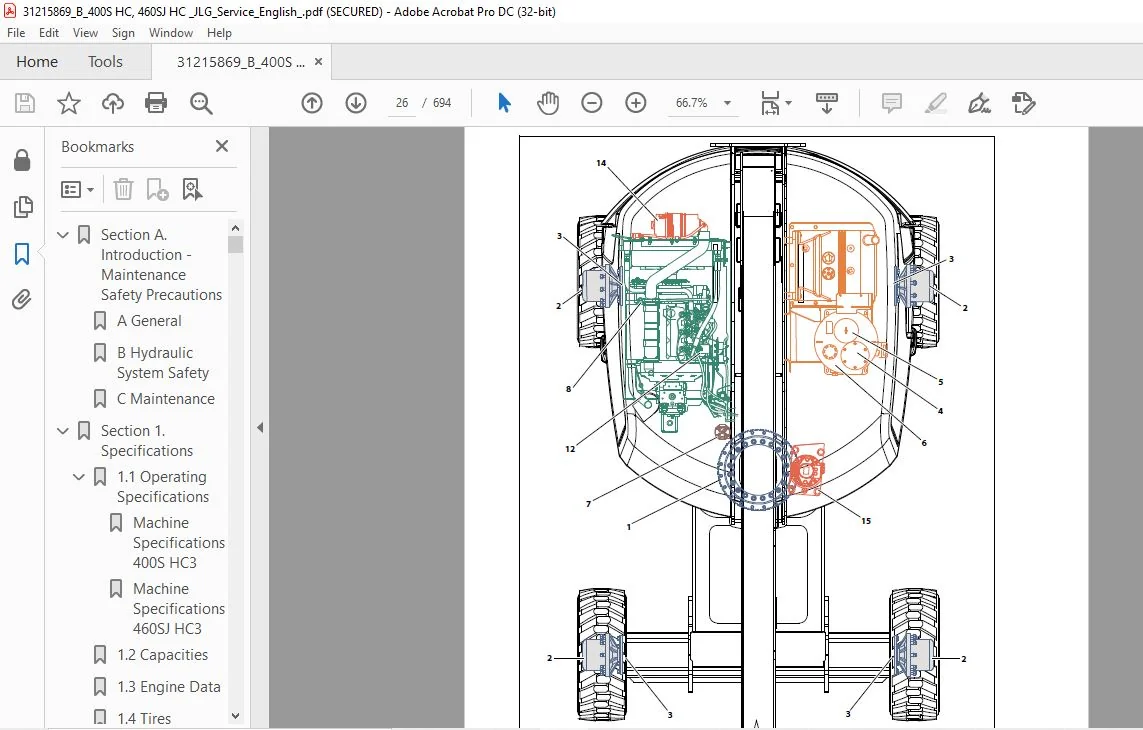Image resolution: width=1143 pixels, height=730 pixels.
Task: Zoom out with minus button
Action: [592, 103]
